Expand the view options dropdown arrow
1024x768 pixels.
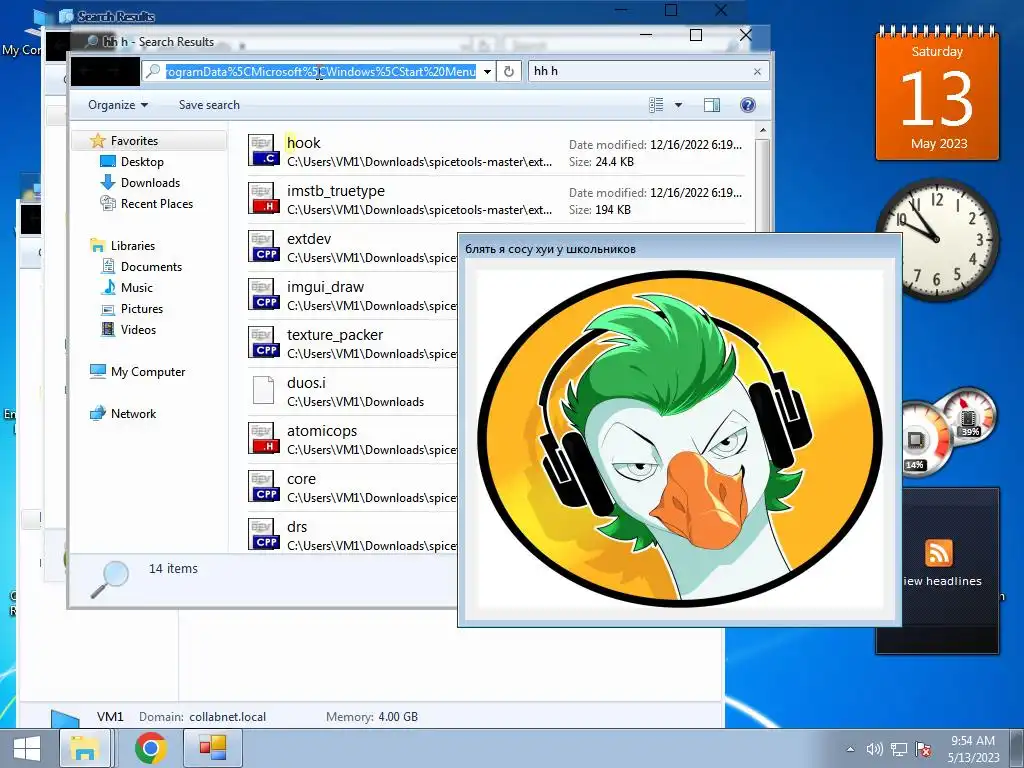tap(679, 105)
